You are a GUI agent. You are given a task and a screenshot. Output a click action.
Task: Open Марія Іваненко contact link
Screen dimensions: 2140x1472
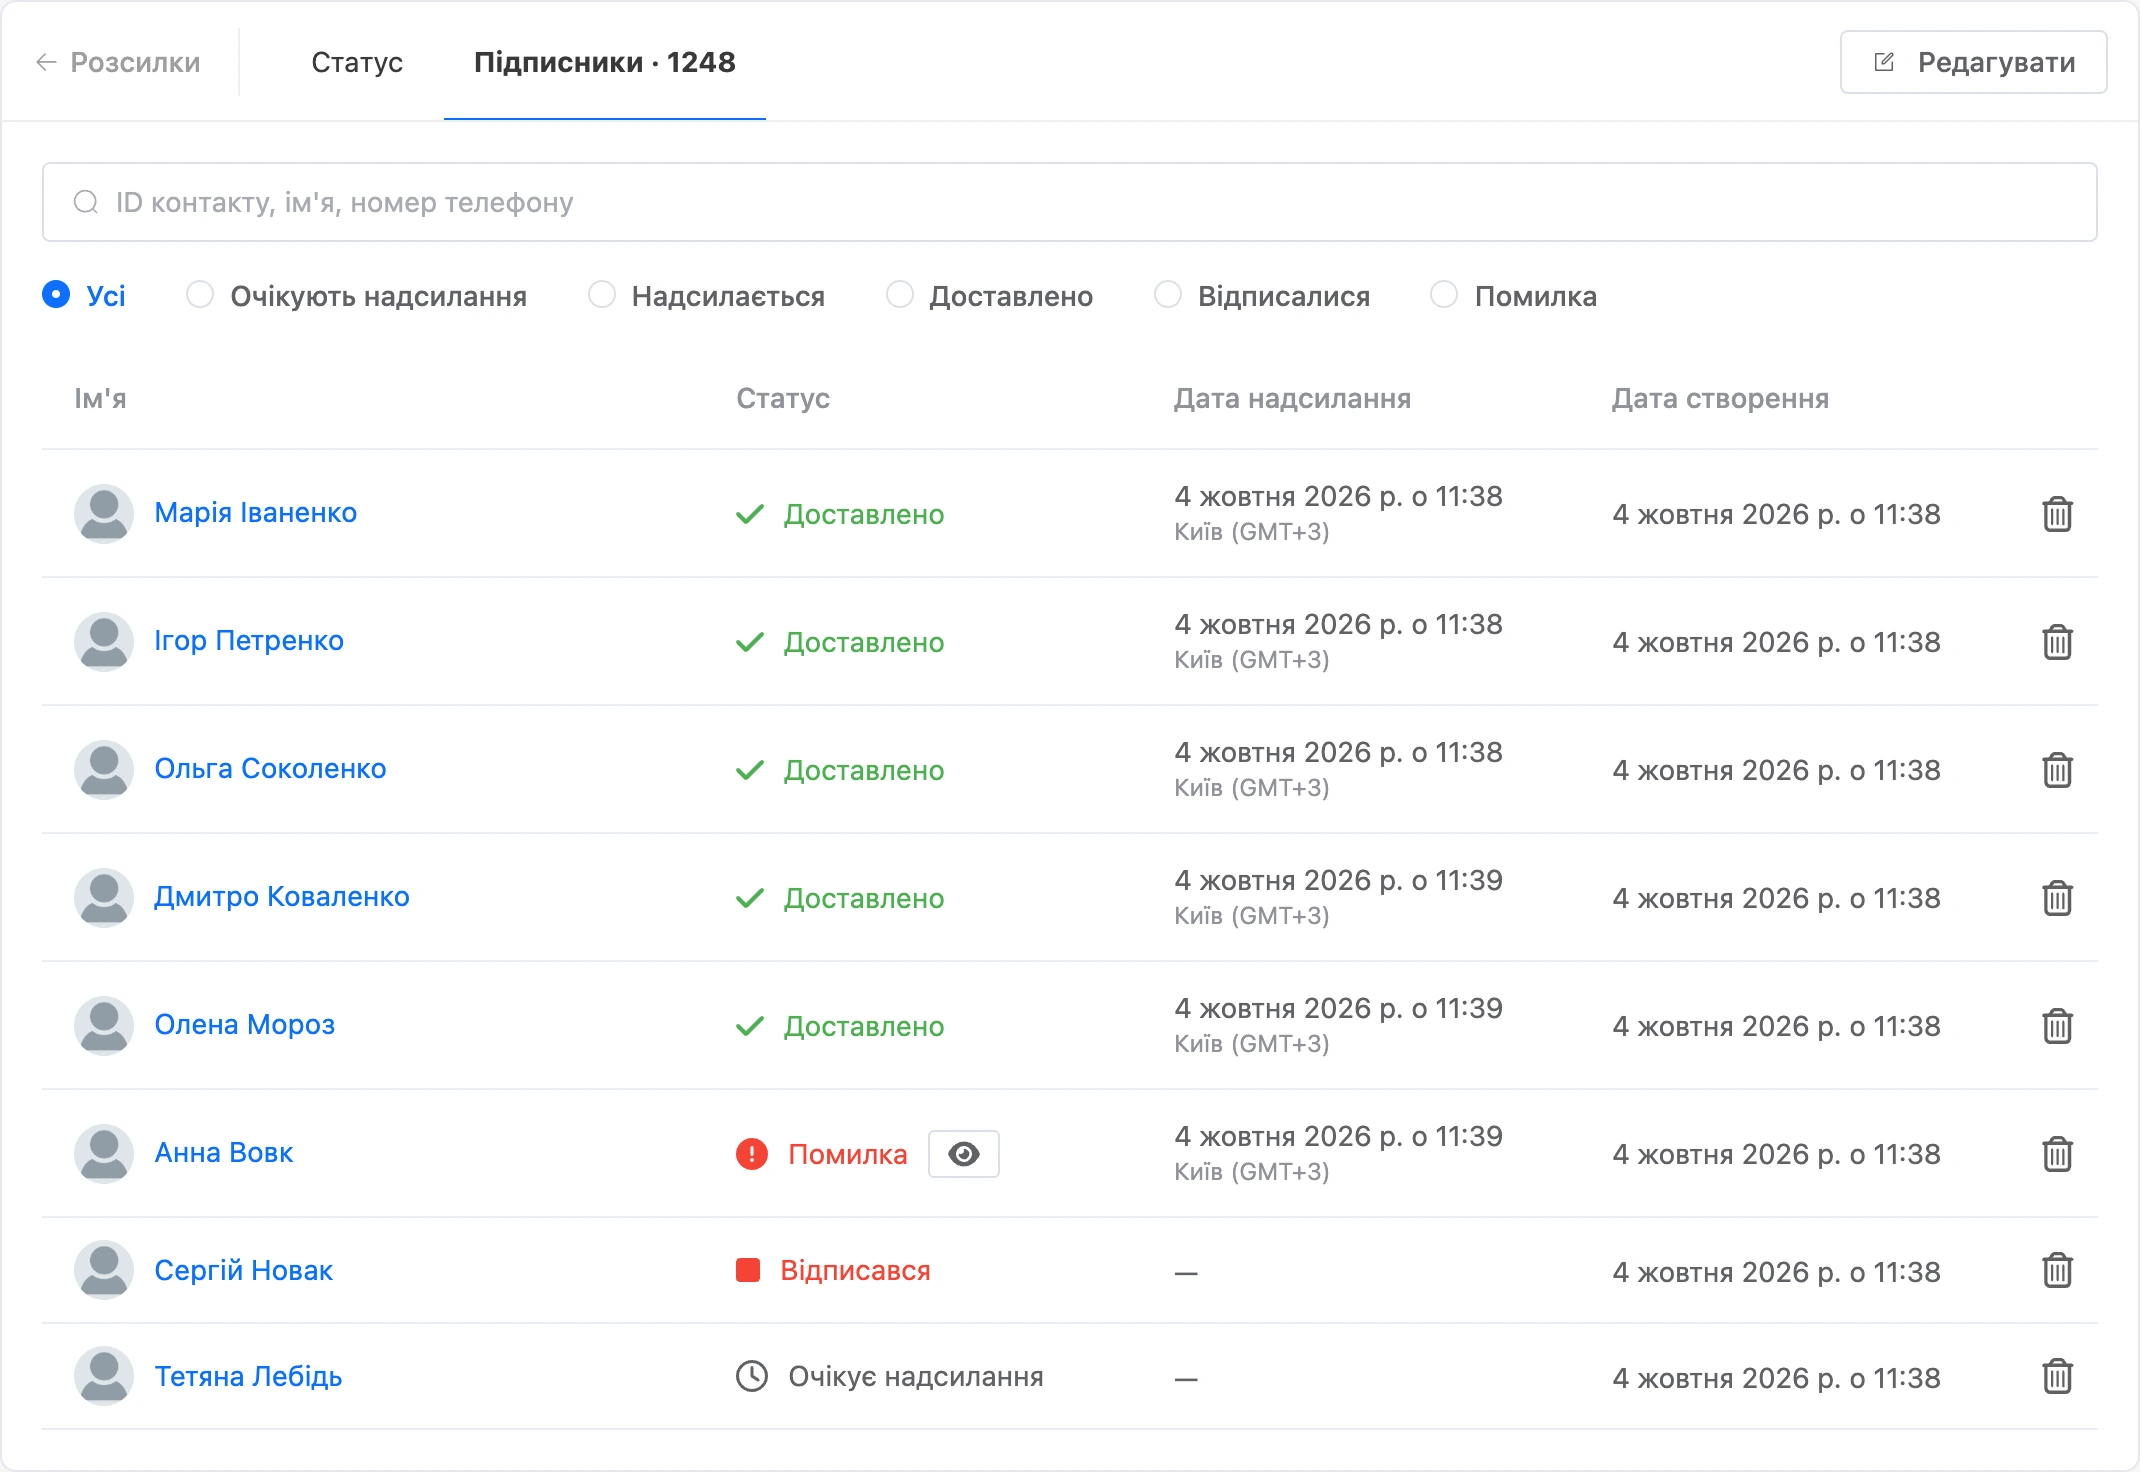(x=255, y=513)
